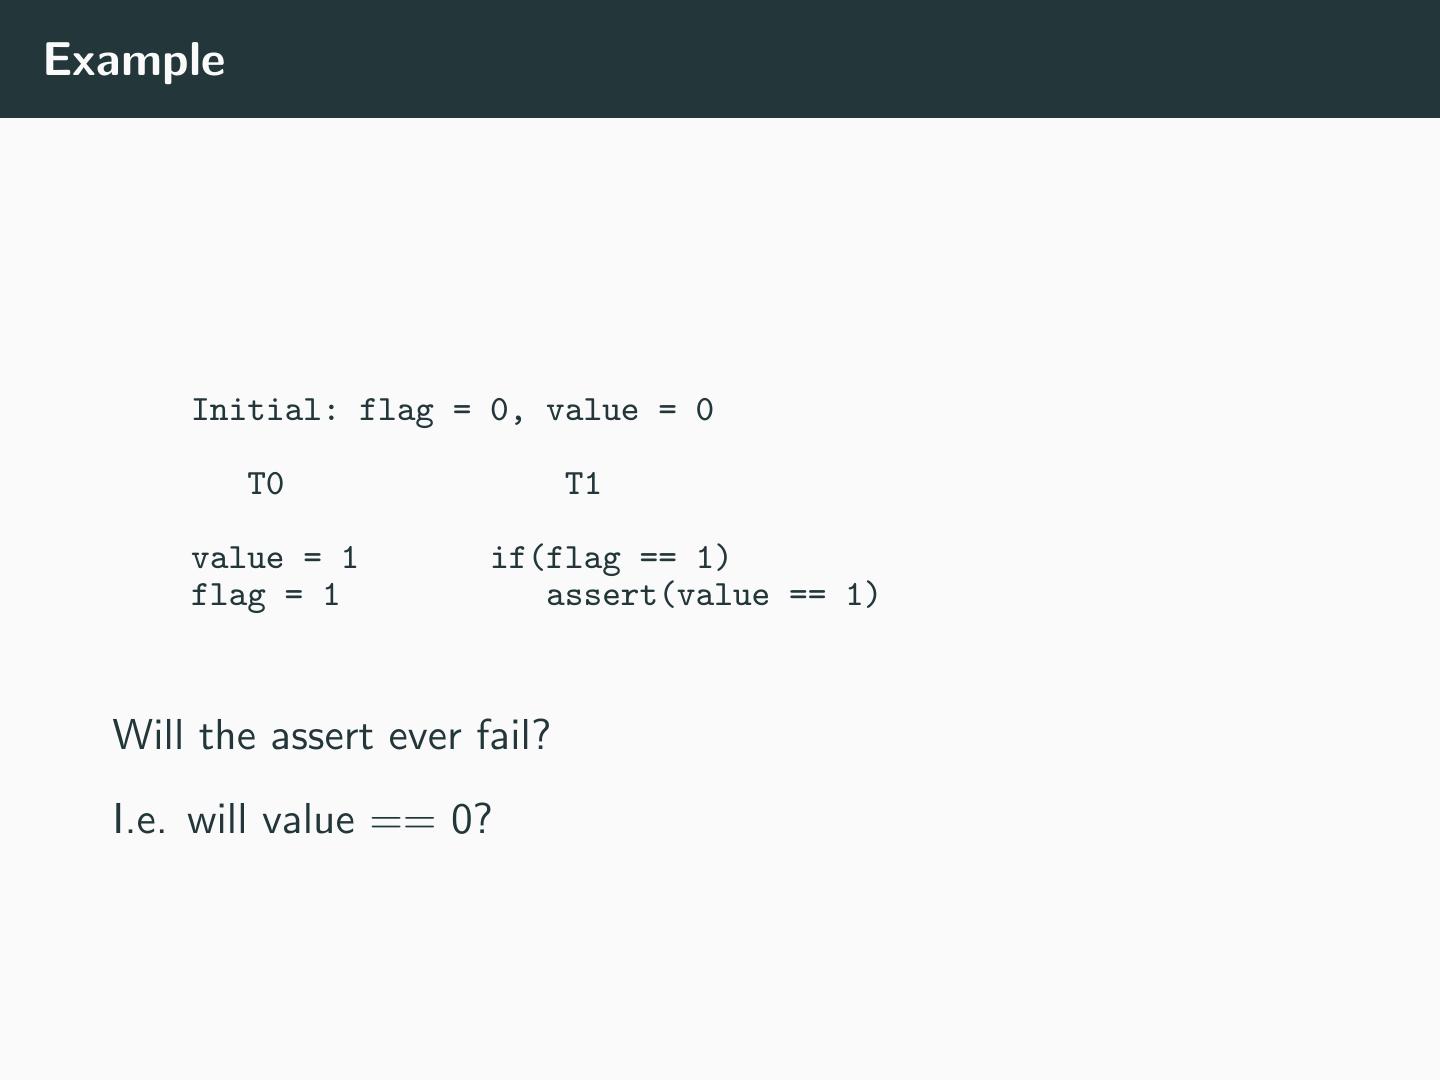This screenshot has height=1080, width=1440.
Task: Click the "I.e. will value == 0?" line
Action: click(x=302, y=820)
